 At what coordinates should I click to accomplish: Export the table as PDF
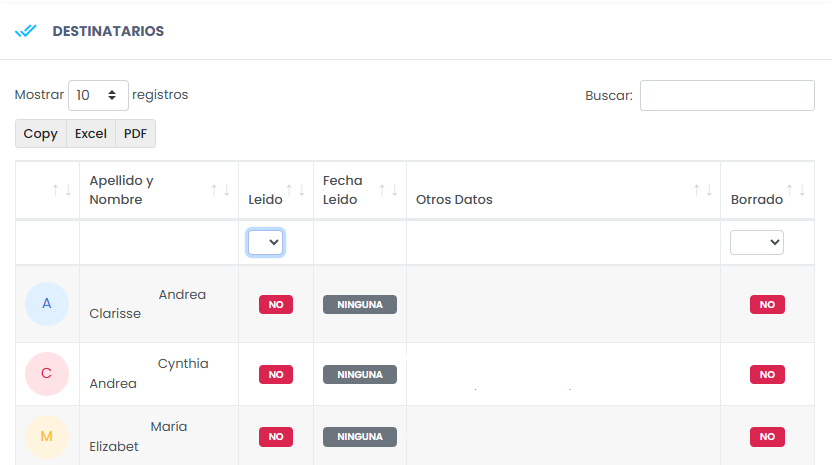click(135, 134)
